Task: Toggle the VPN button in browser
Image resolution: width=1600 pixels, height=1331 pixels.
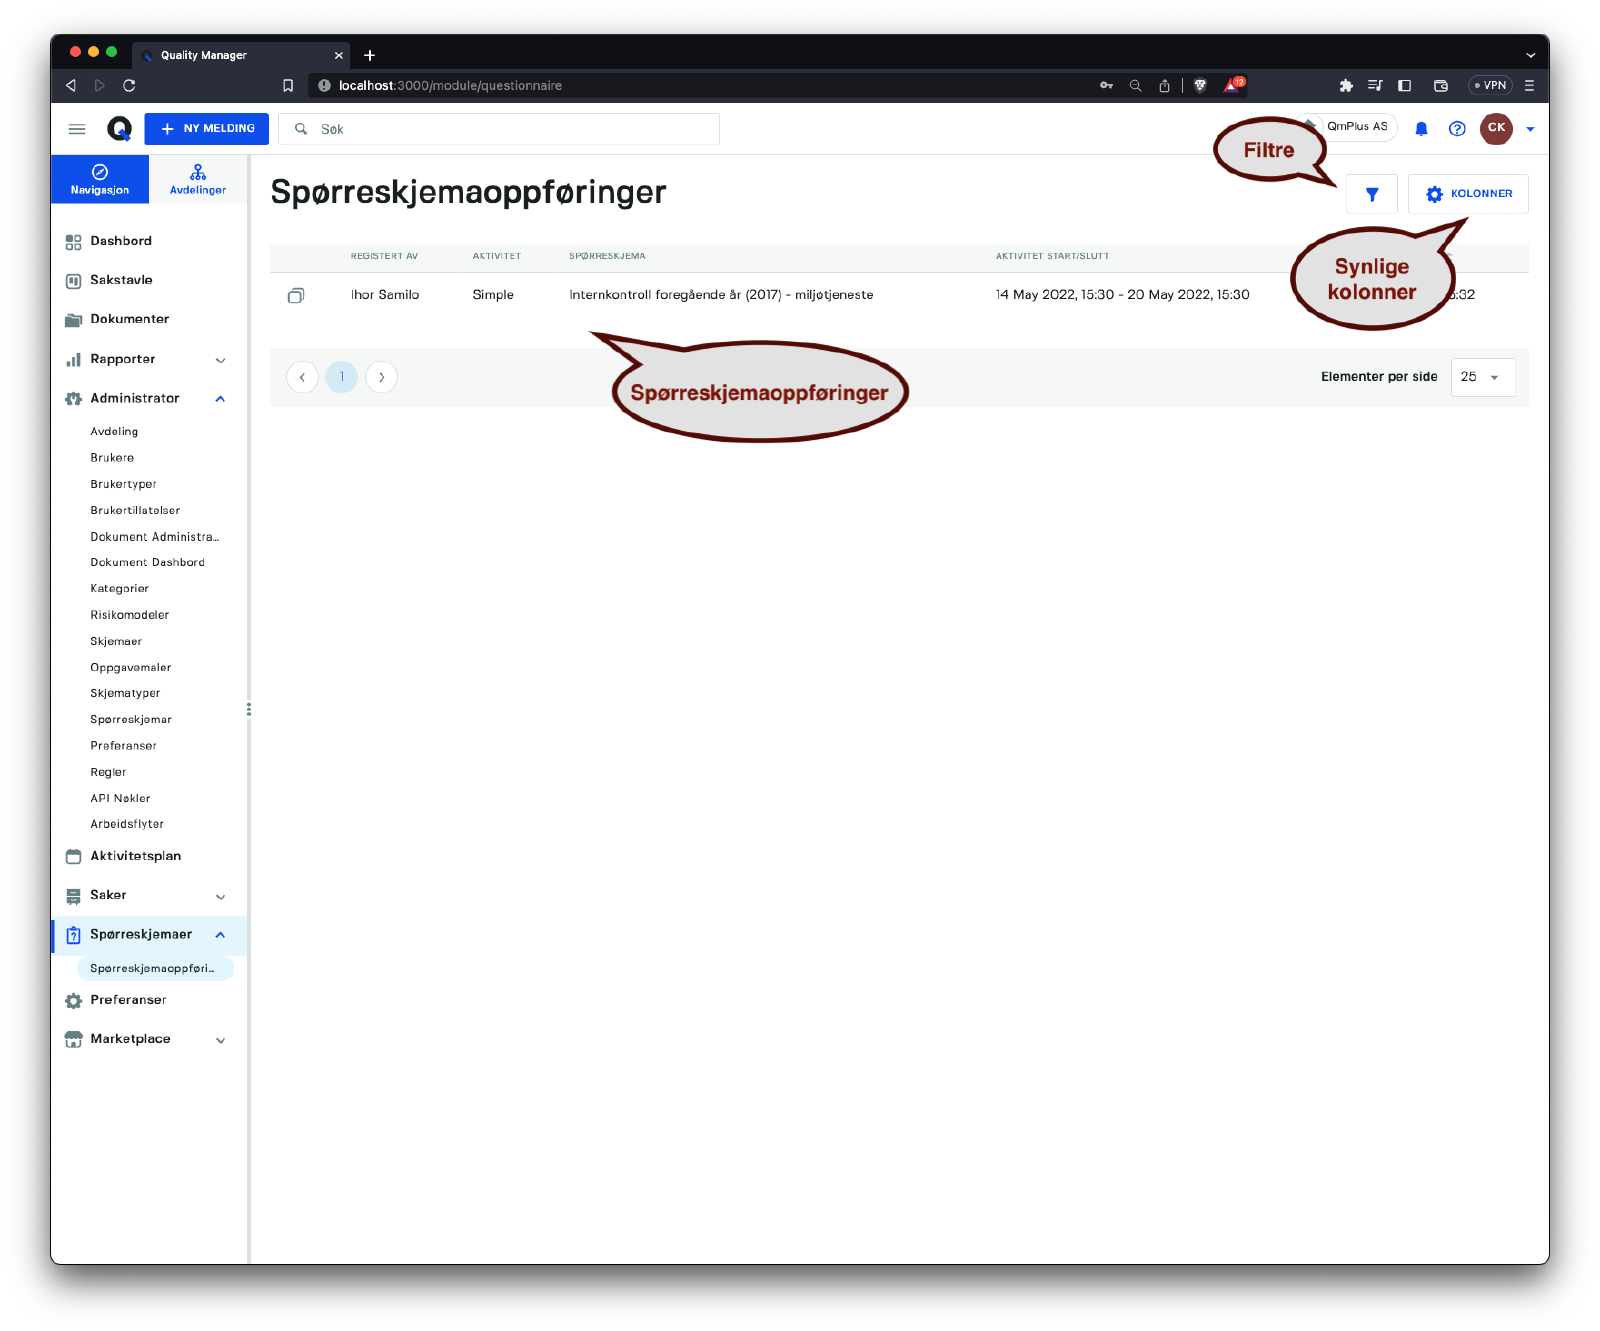Action: (1489, 86)
